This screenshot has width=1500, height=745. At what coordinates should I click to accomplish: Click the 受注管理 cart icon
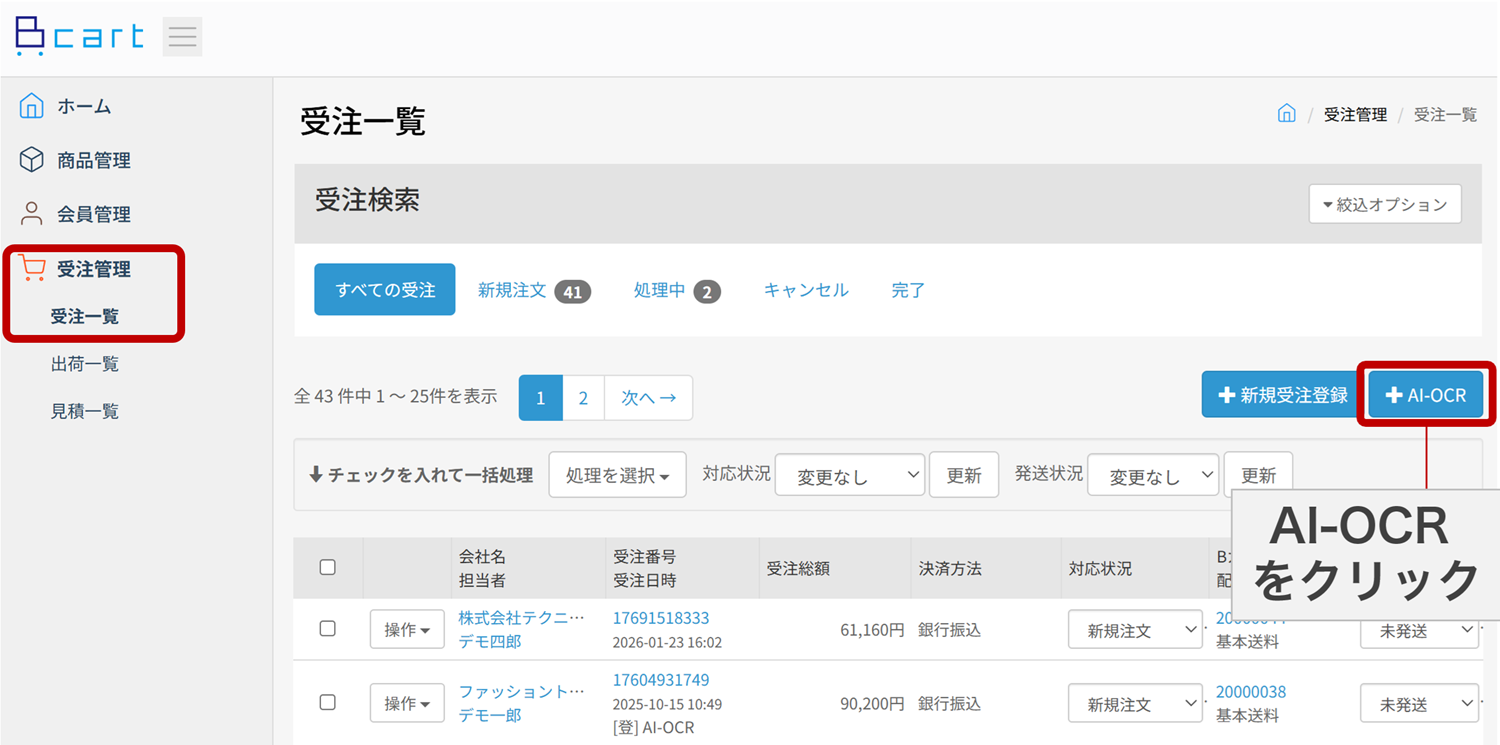tap(32, 268)
